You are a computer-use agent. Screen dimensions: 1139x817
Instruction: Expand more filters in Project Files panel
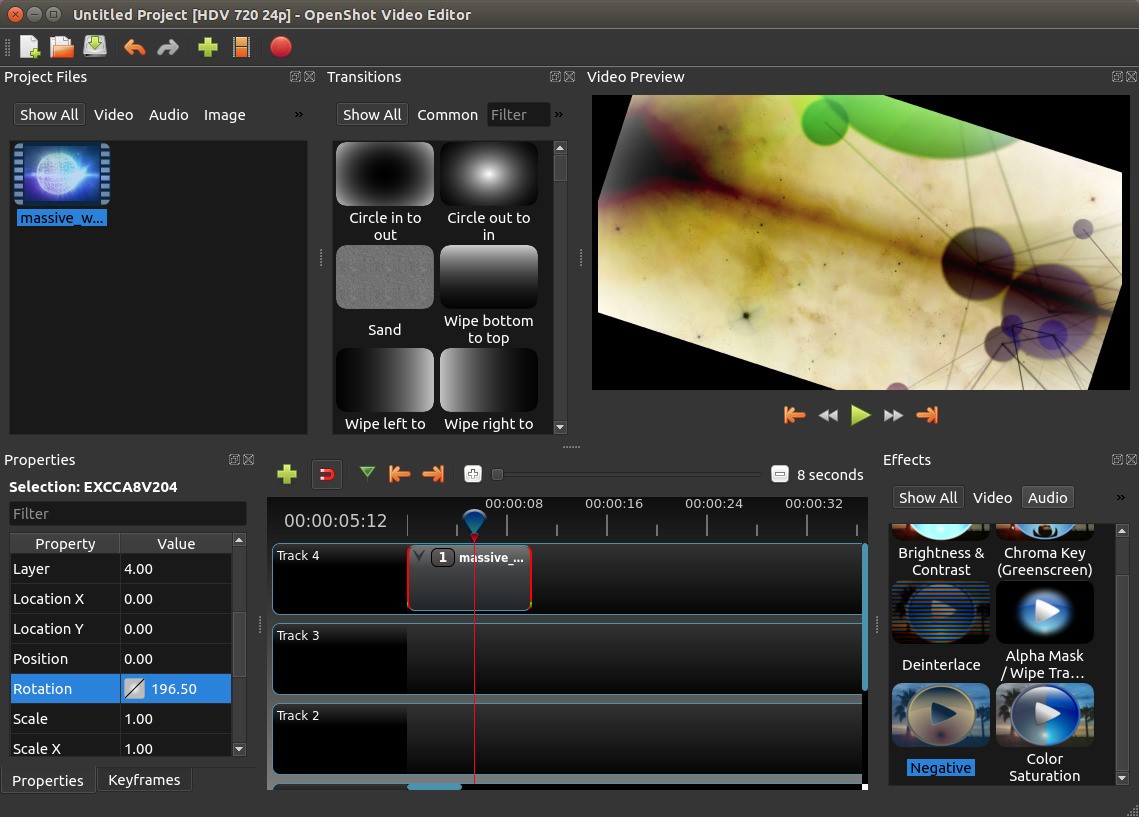298,115
